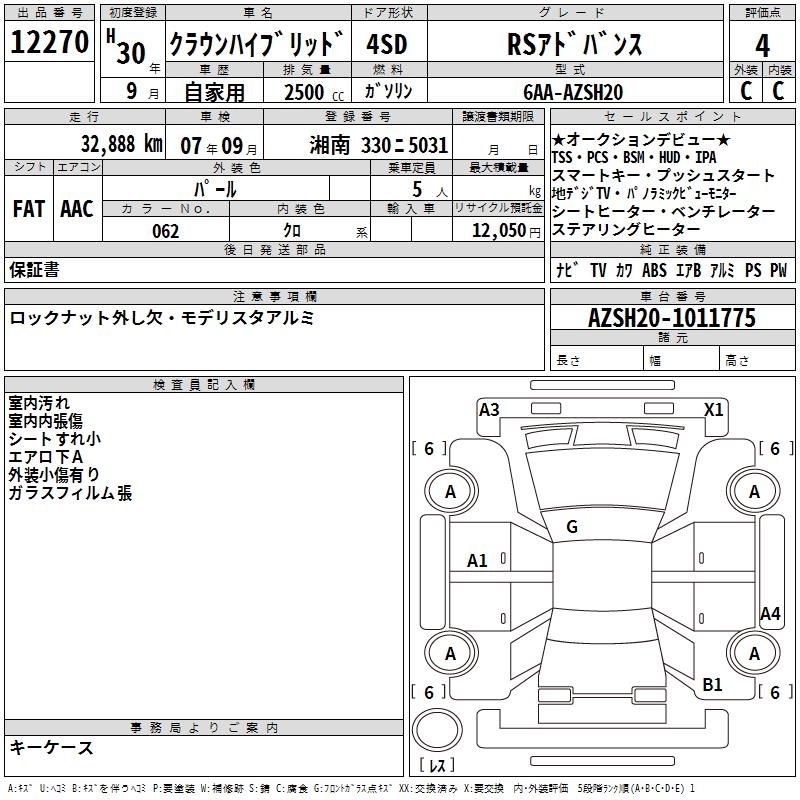Click the B1 rear fender mark
This screenshot has width=800, height=800.
click(712, 684)
